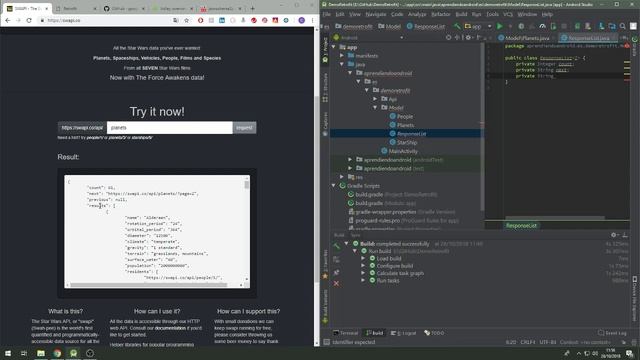Image resolution: width=640 pixels, height=360 pixels.
Task: Click the ResponseList breadcrumb under the editor
Action: click(521, 225)
